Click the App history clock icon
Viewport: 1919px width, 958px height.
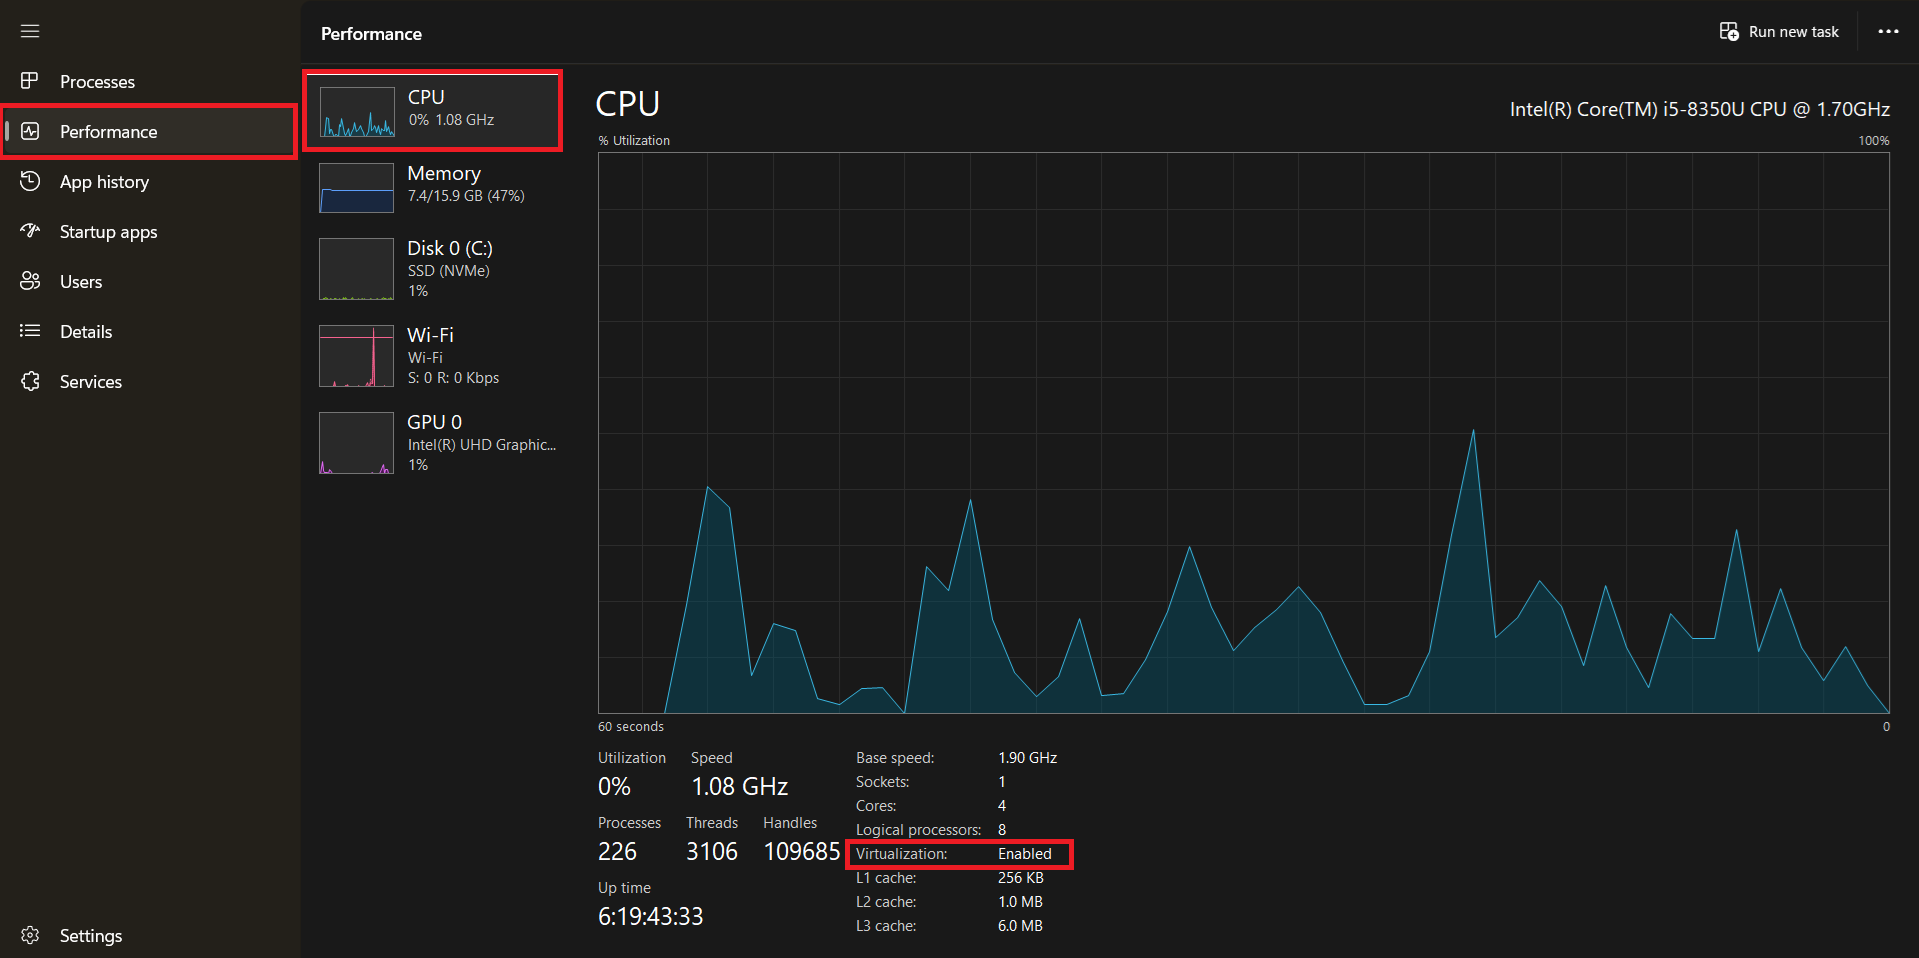click(x=30, y=181)
